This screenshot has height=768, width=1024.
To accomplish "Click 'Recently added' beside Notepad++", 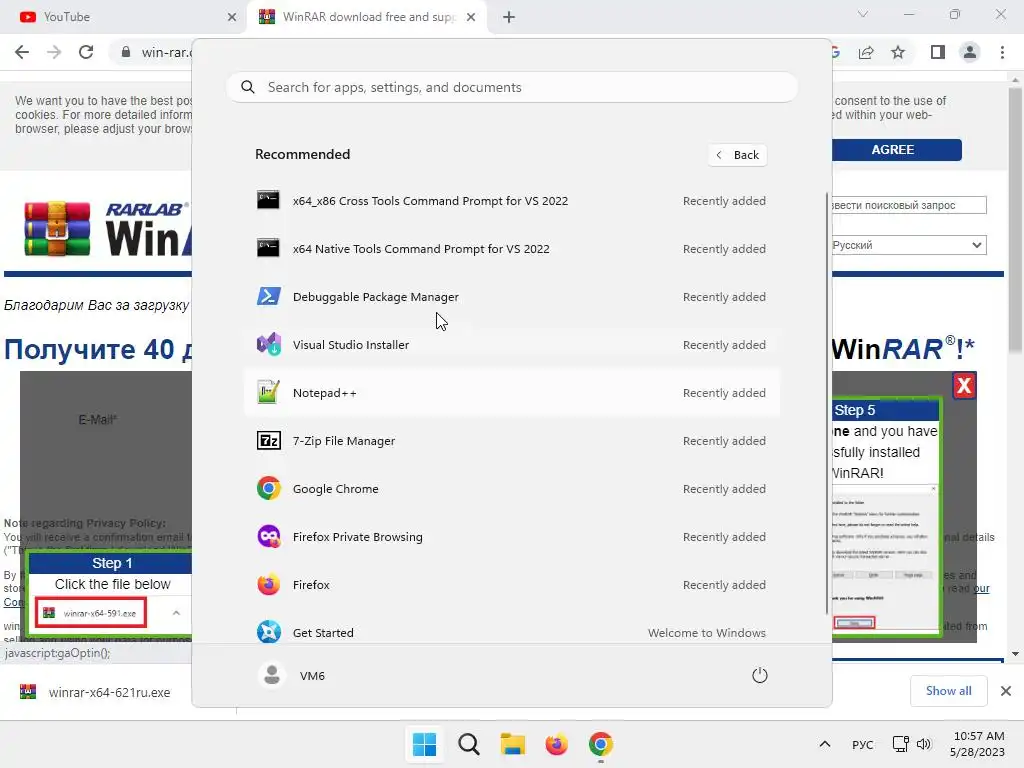I will [x=724, y=392].
